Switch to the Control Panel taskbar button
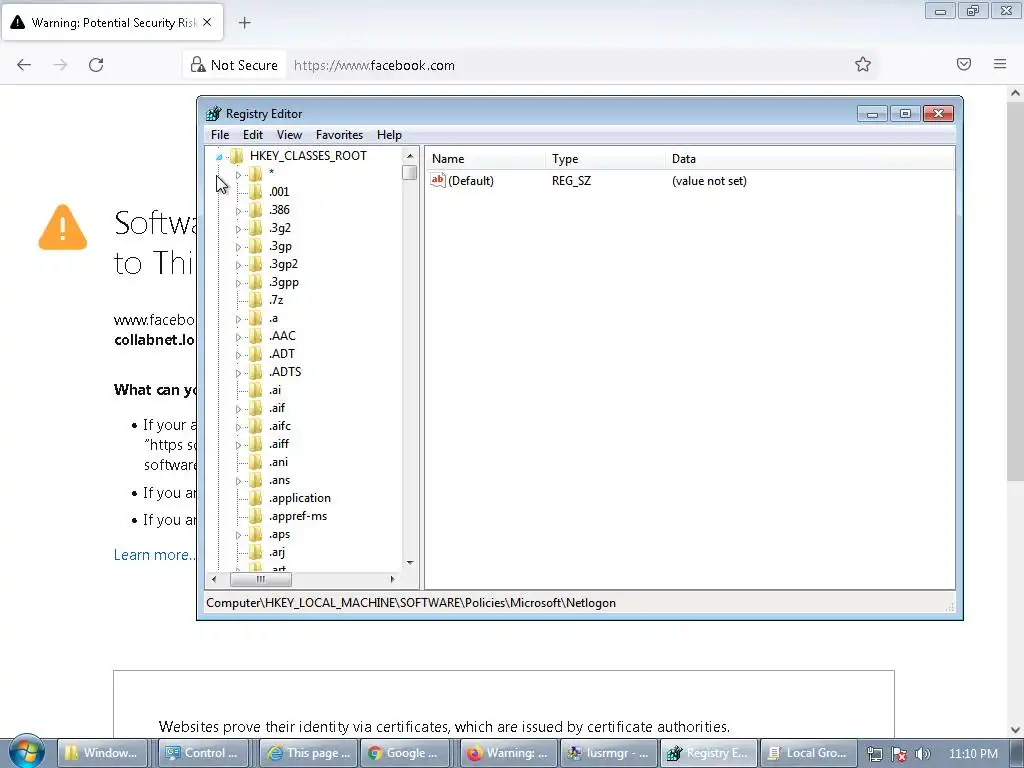The image size is (1024, 768). pos(204,753)
